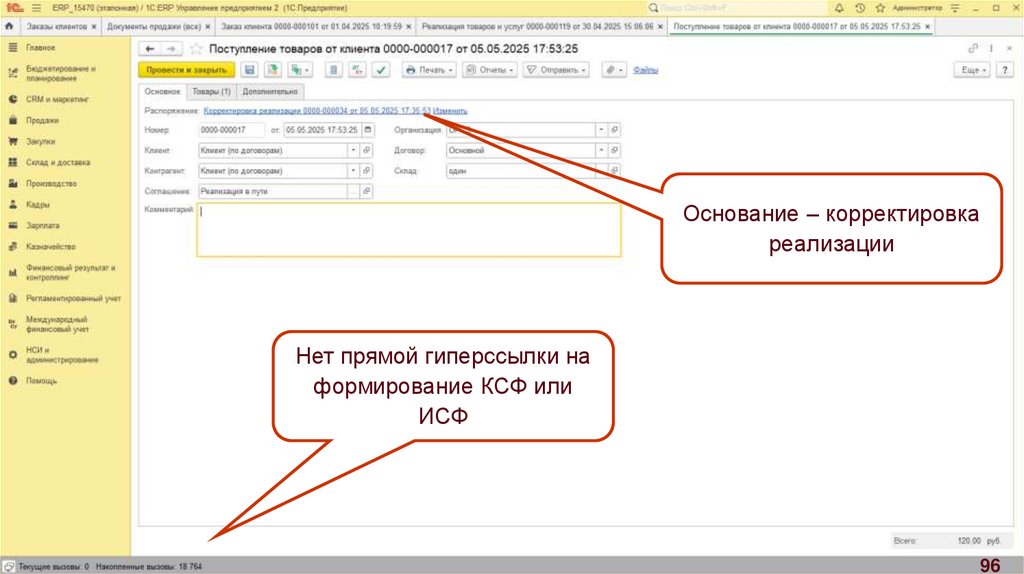This screenshot has height=574, width=1024.
Task: Switch to the Основное tab
Action: 163,91
